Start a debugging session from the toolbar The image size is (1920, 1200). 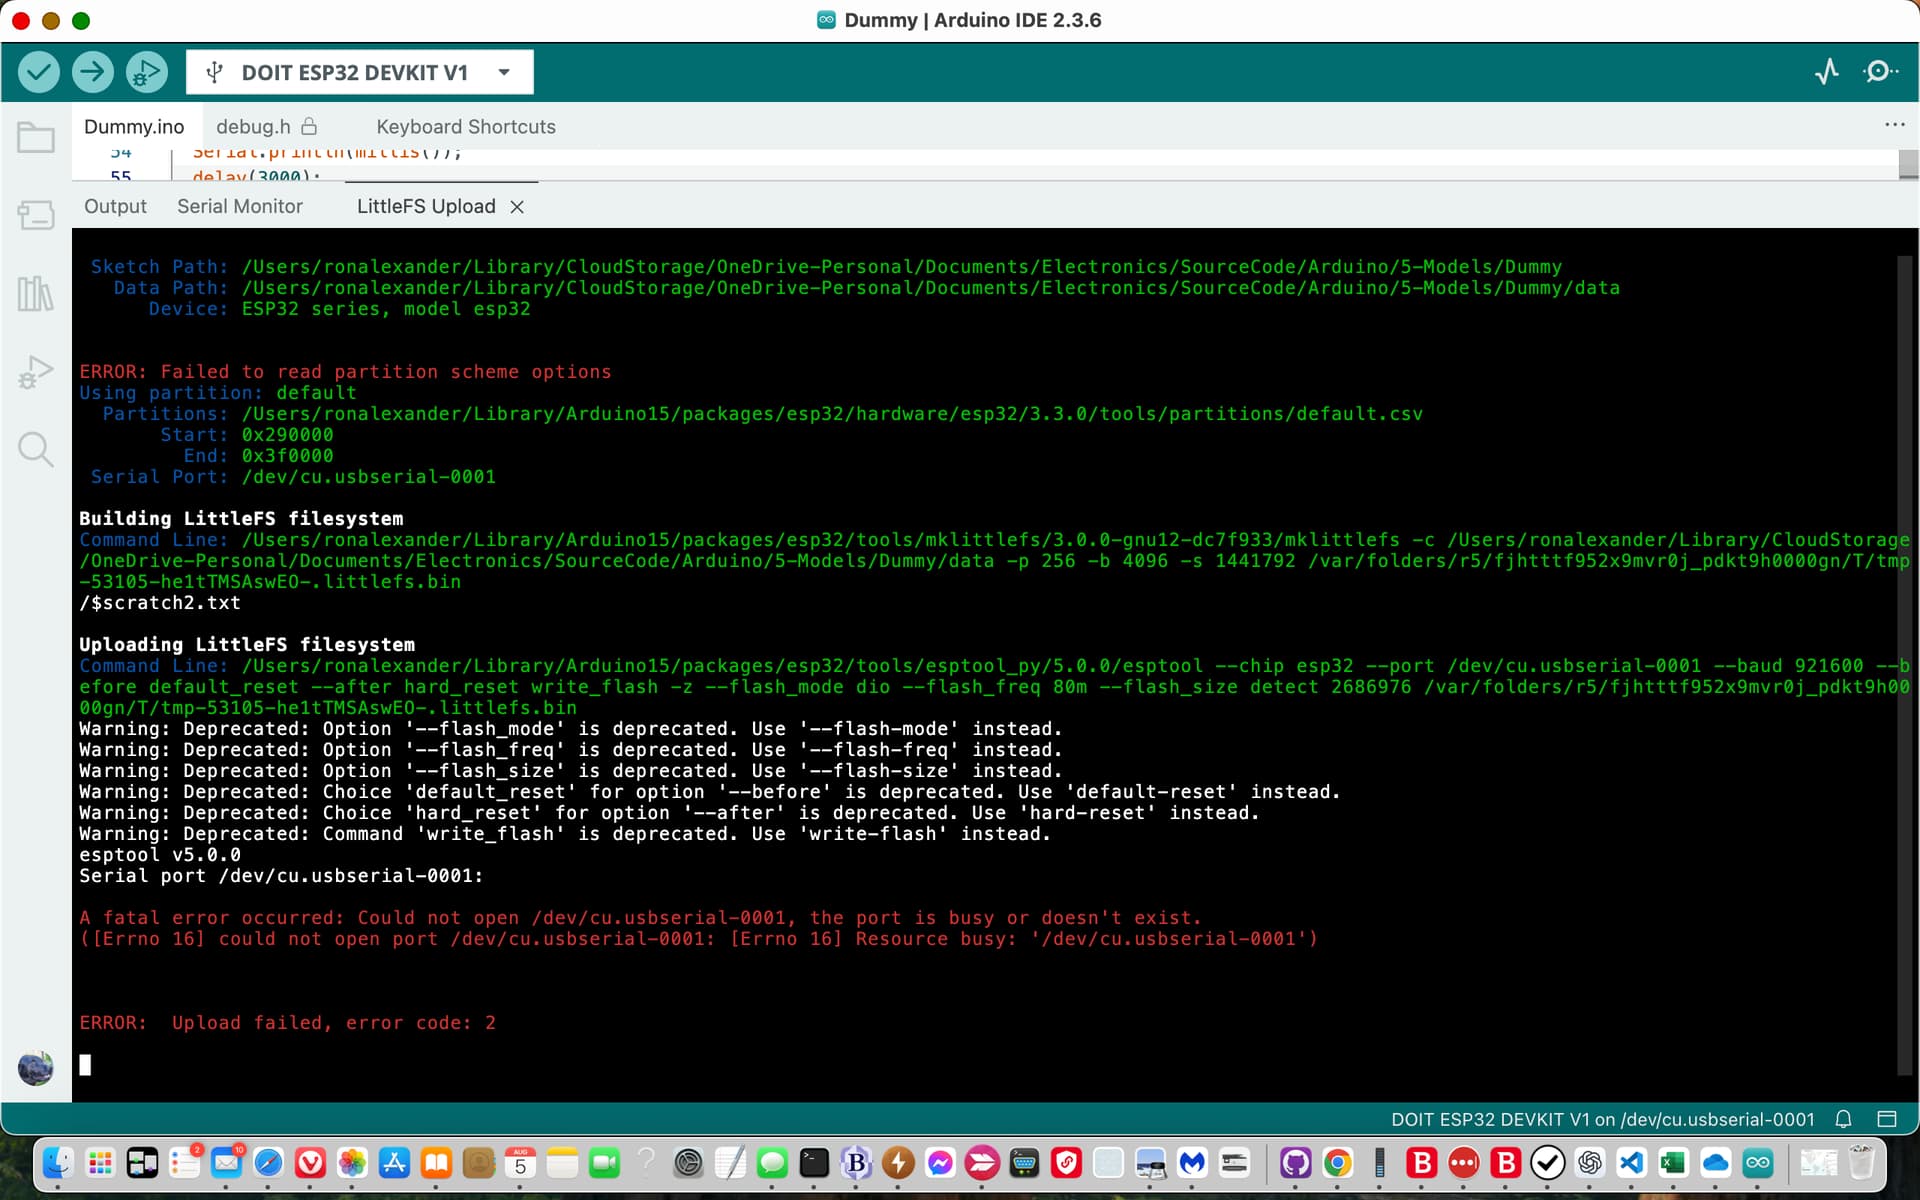(x=146, y=72)
